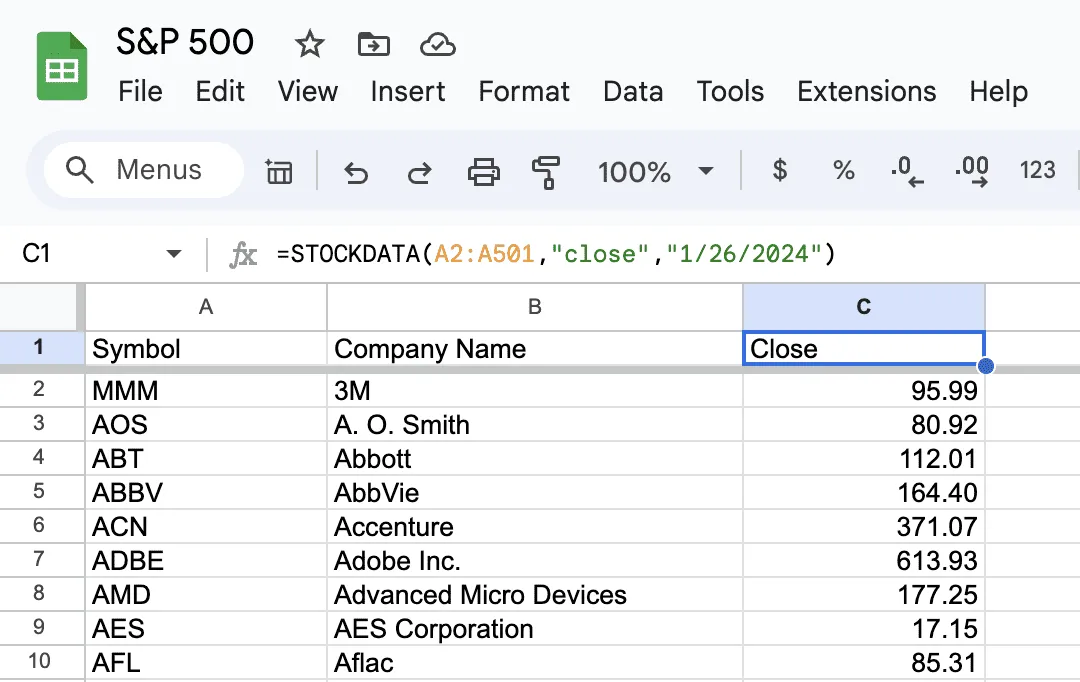This screenshot has height=682, width=1080.
Task: Select column B header
Action: [x=534, y=307]
